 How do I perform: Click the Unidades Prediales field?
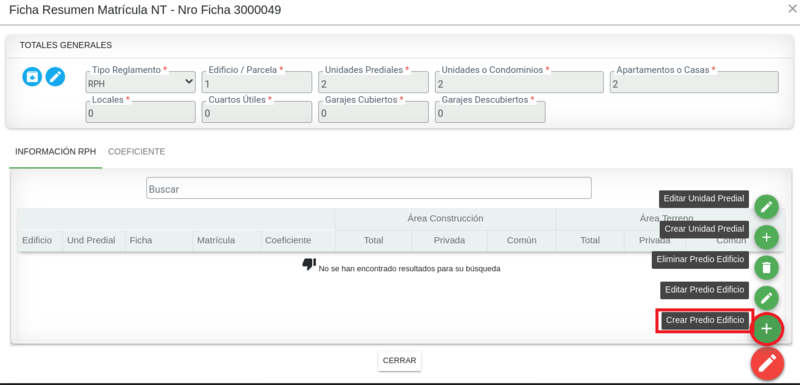click(x=373, y=82)
